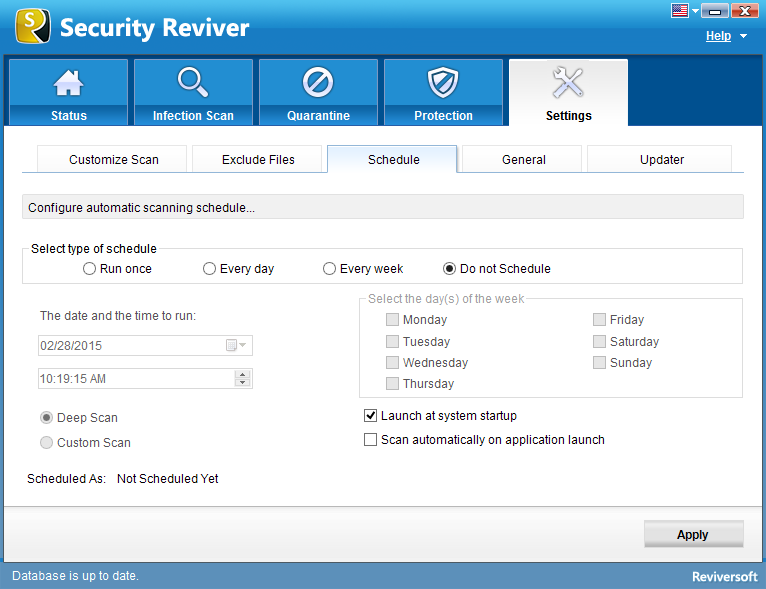The width and height of the screenshot is (766, 589).
Task: Expand the Help dropdown arrow
Action: (x=744, y=36)
